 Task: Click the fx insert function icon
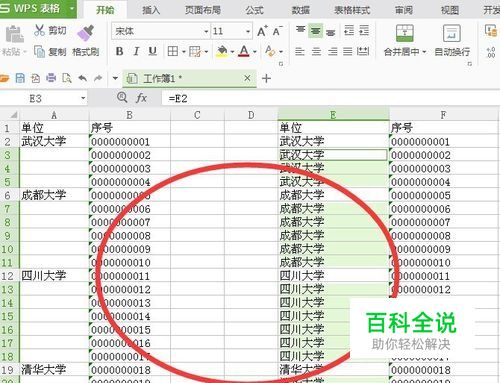[x=141, y=98]
